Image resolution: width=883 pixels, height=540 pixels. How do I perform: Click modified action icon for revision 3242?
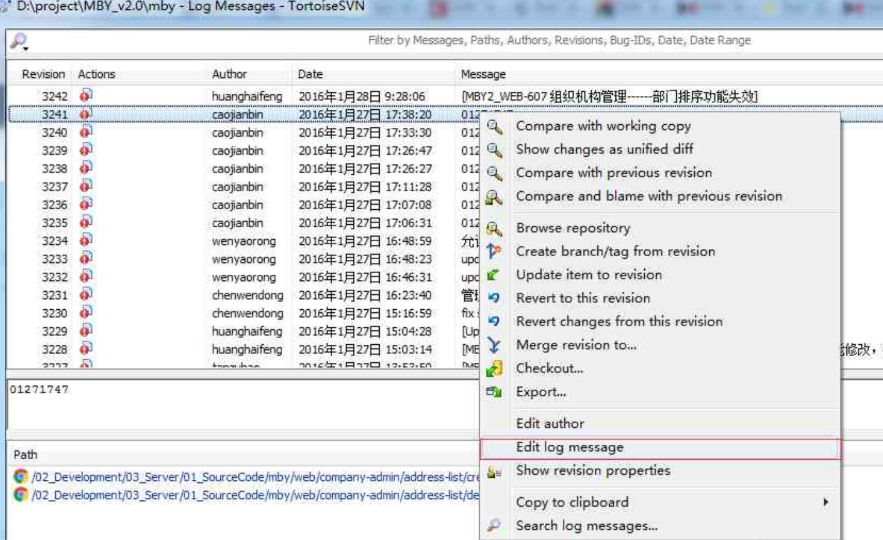click(x=86, y=95)
